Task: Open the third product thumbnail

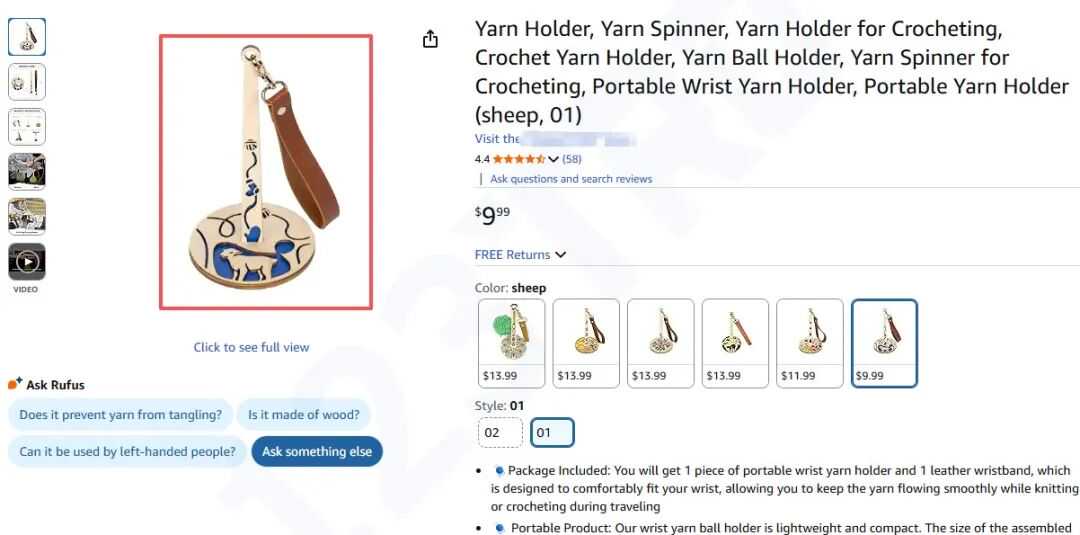Action: click(x=27, y=127)
